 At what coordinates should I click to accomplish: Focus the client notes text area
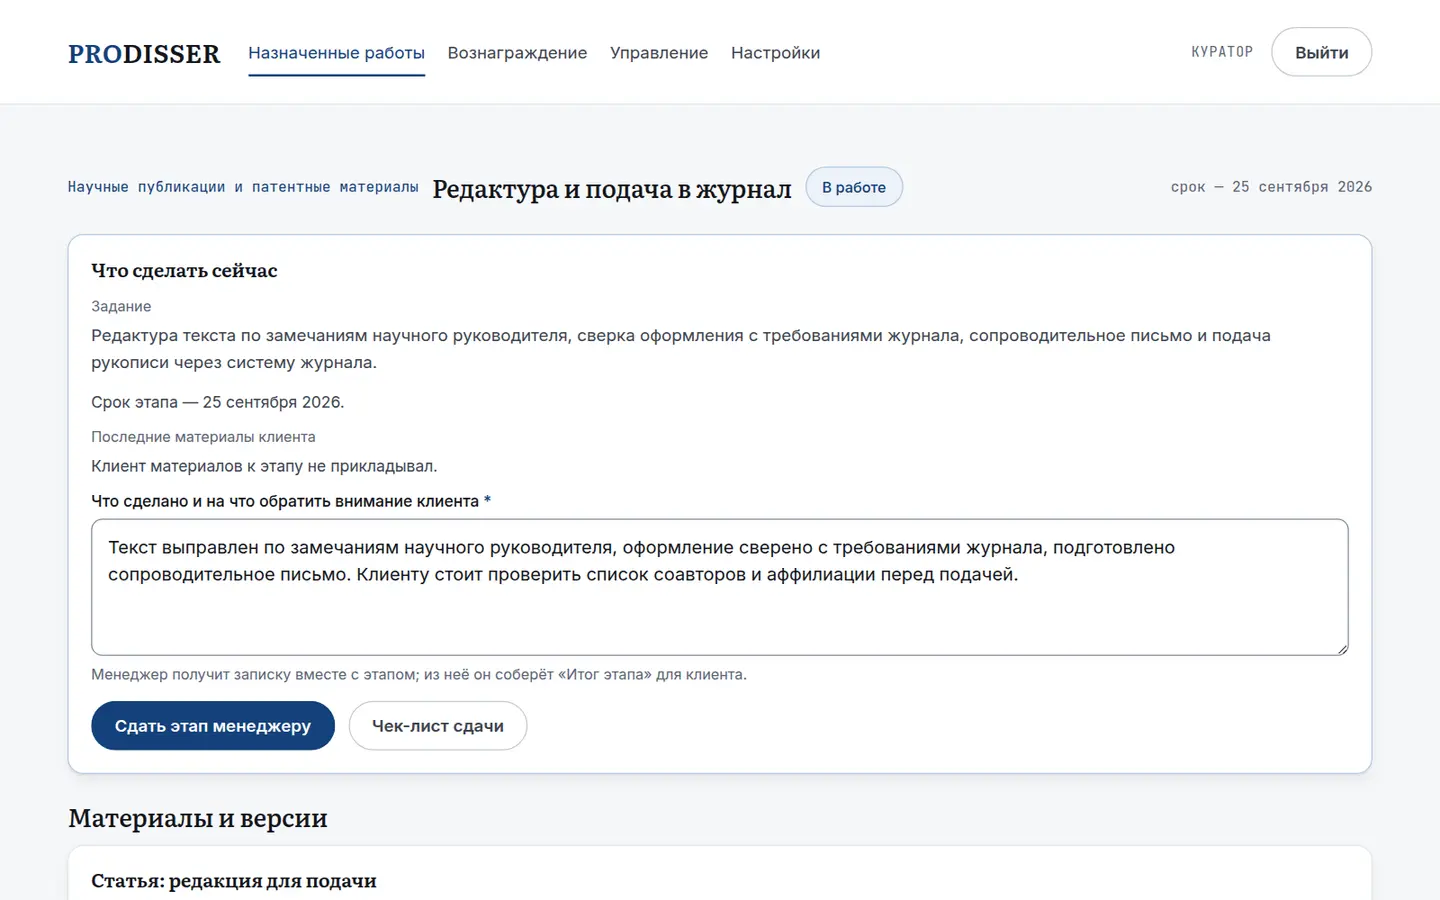point(720,587)
